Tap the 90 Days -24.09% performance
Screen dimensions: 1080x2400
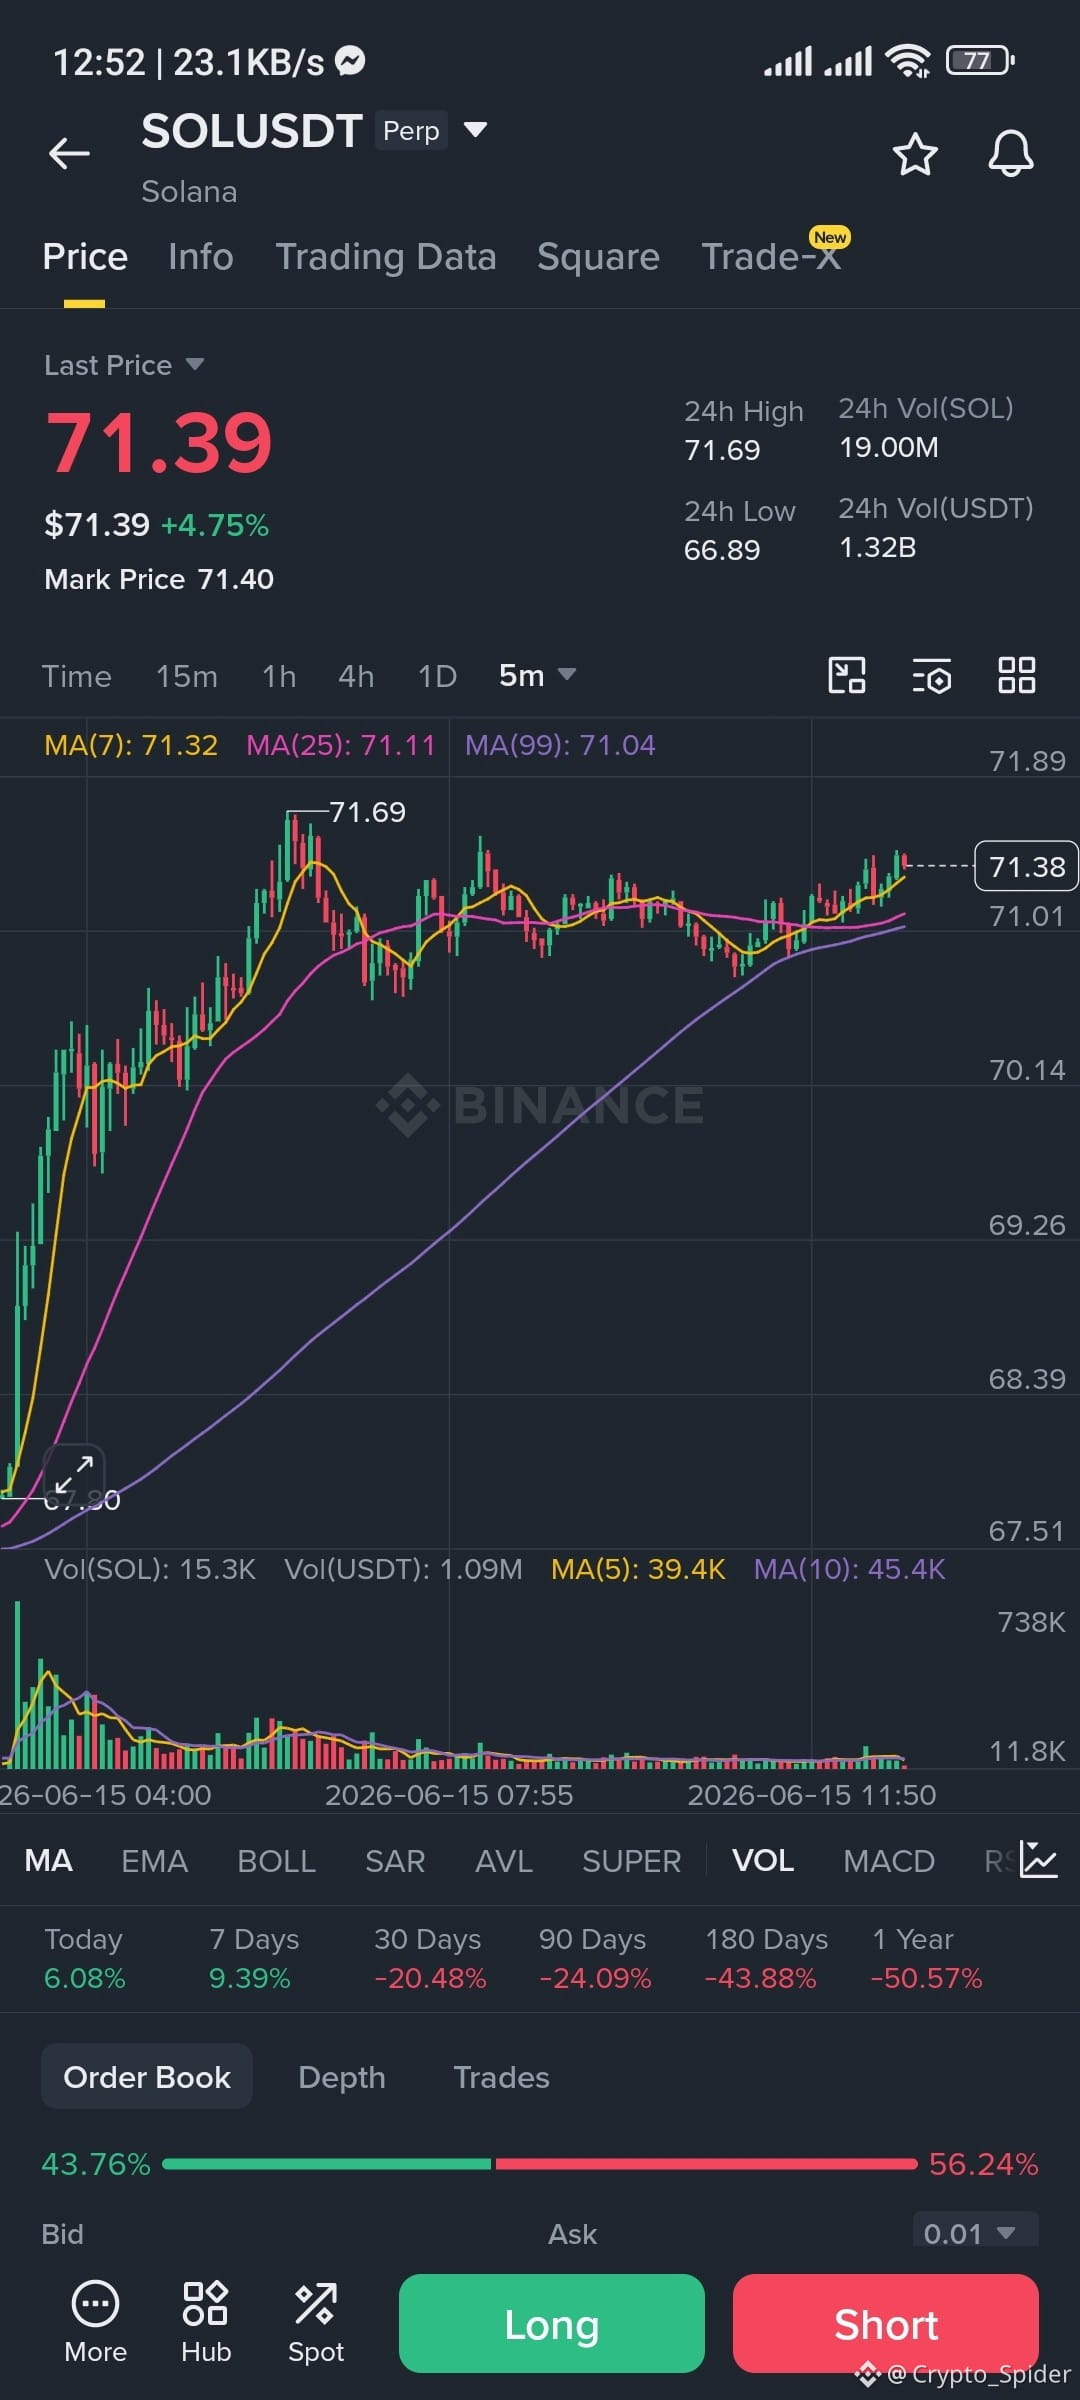point(595,1958)
